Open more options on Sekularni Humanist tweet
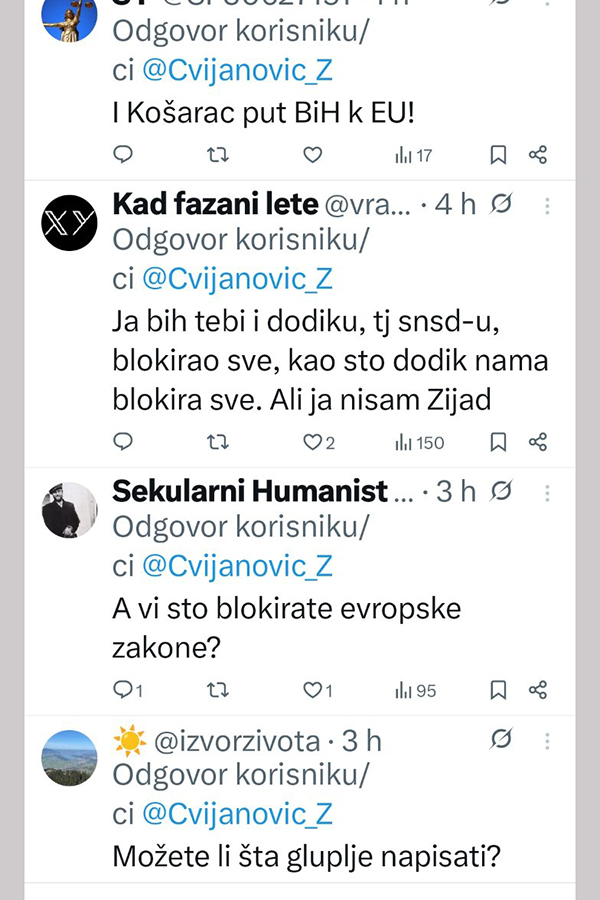The image size is (600, 900). click(x=547, y=492)
